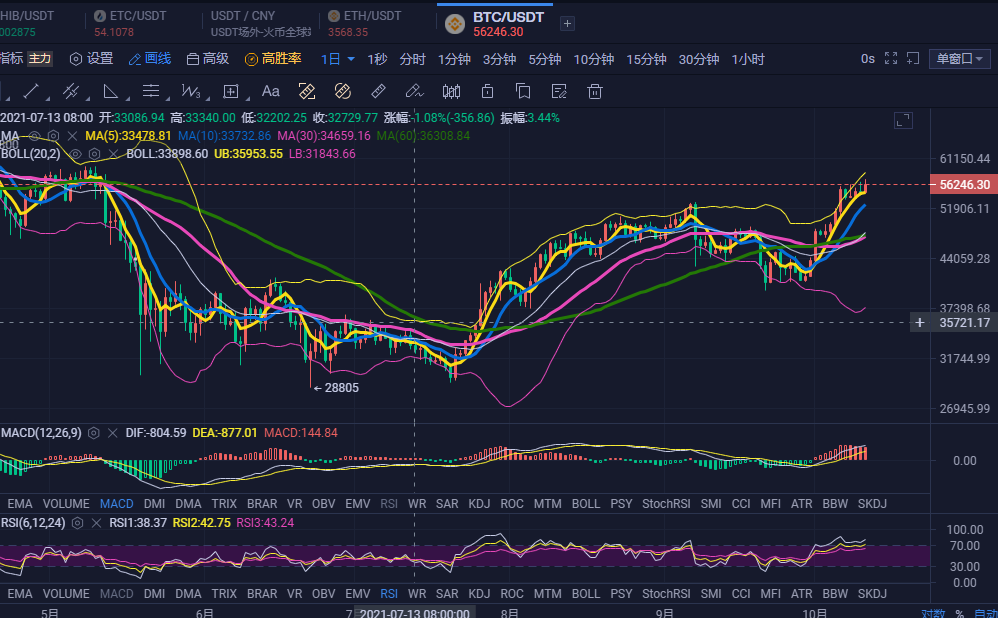This screenshot has width=998, height=618.
Task: Open the 单窗口 window layout dropdown
Action: pos(959,59)
